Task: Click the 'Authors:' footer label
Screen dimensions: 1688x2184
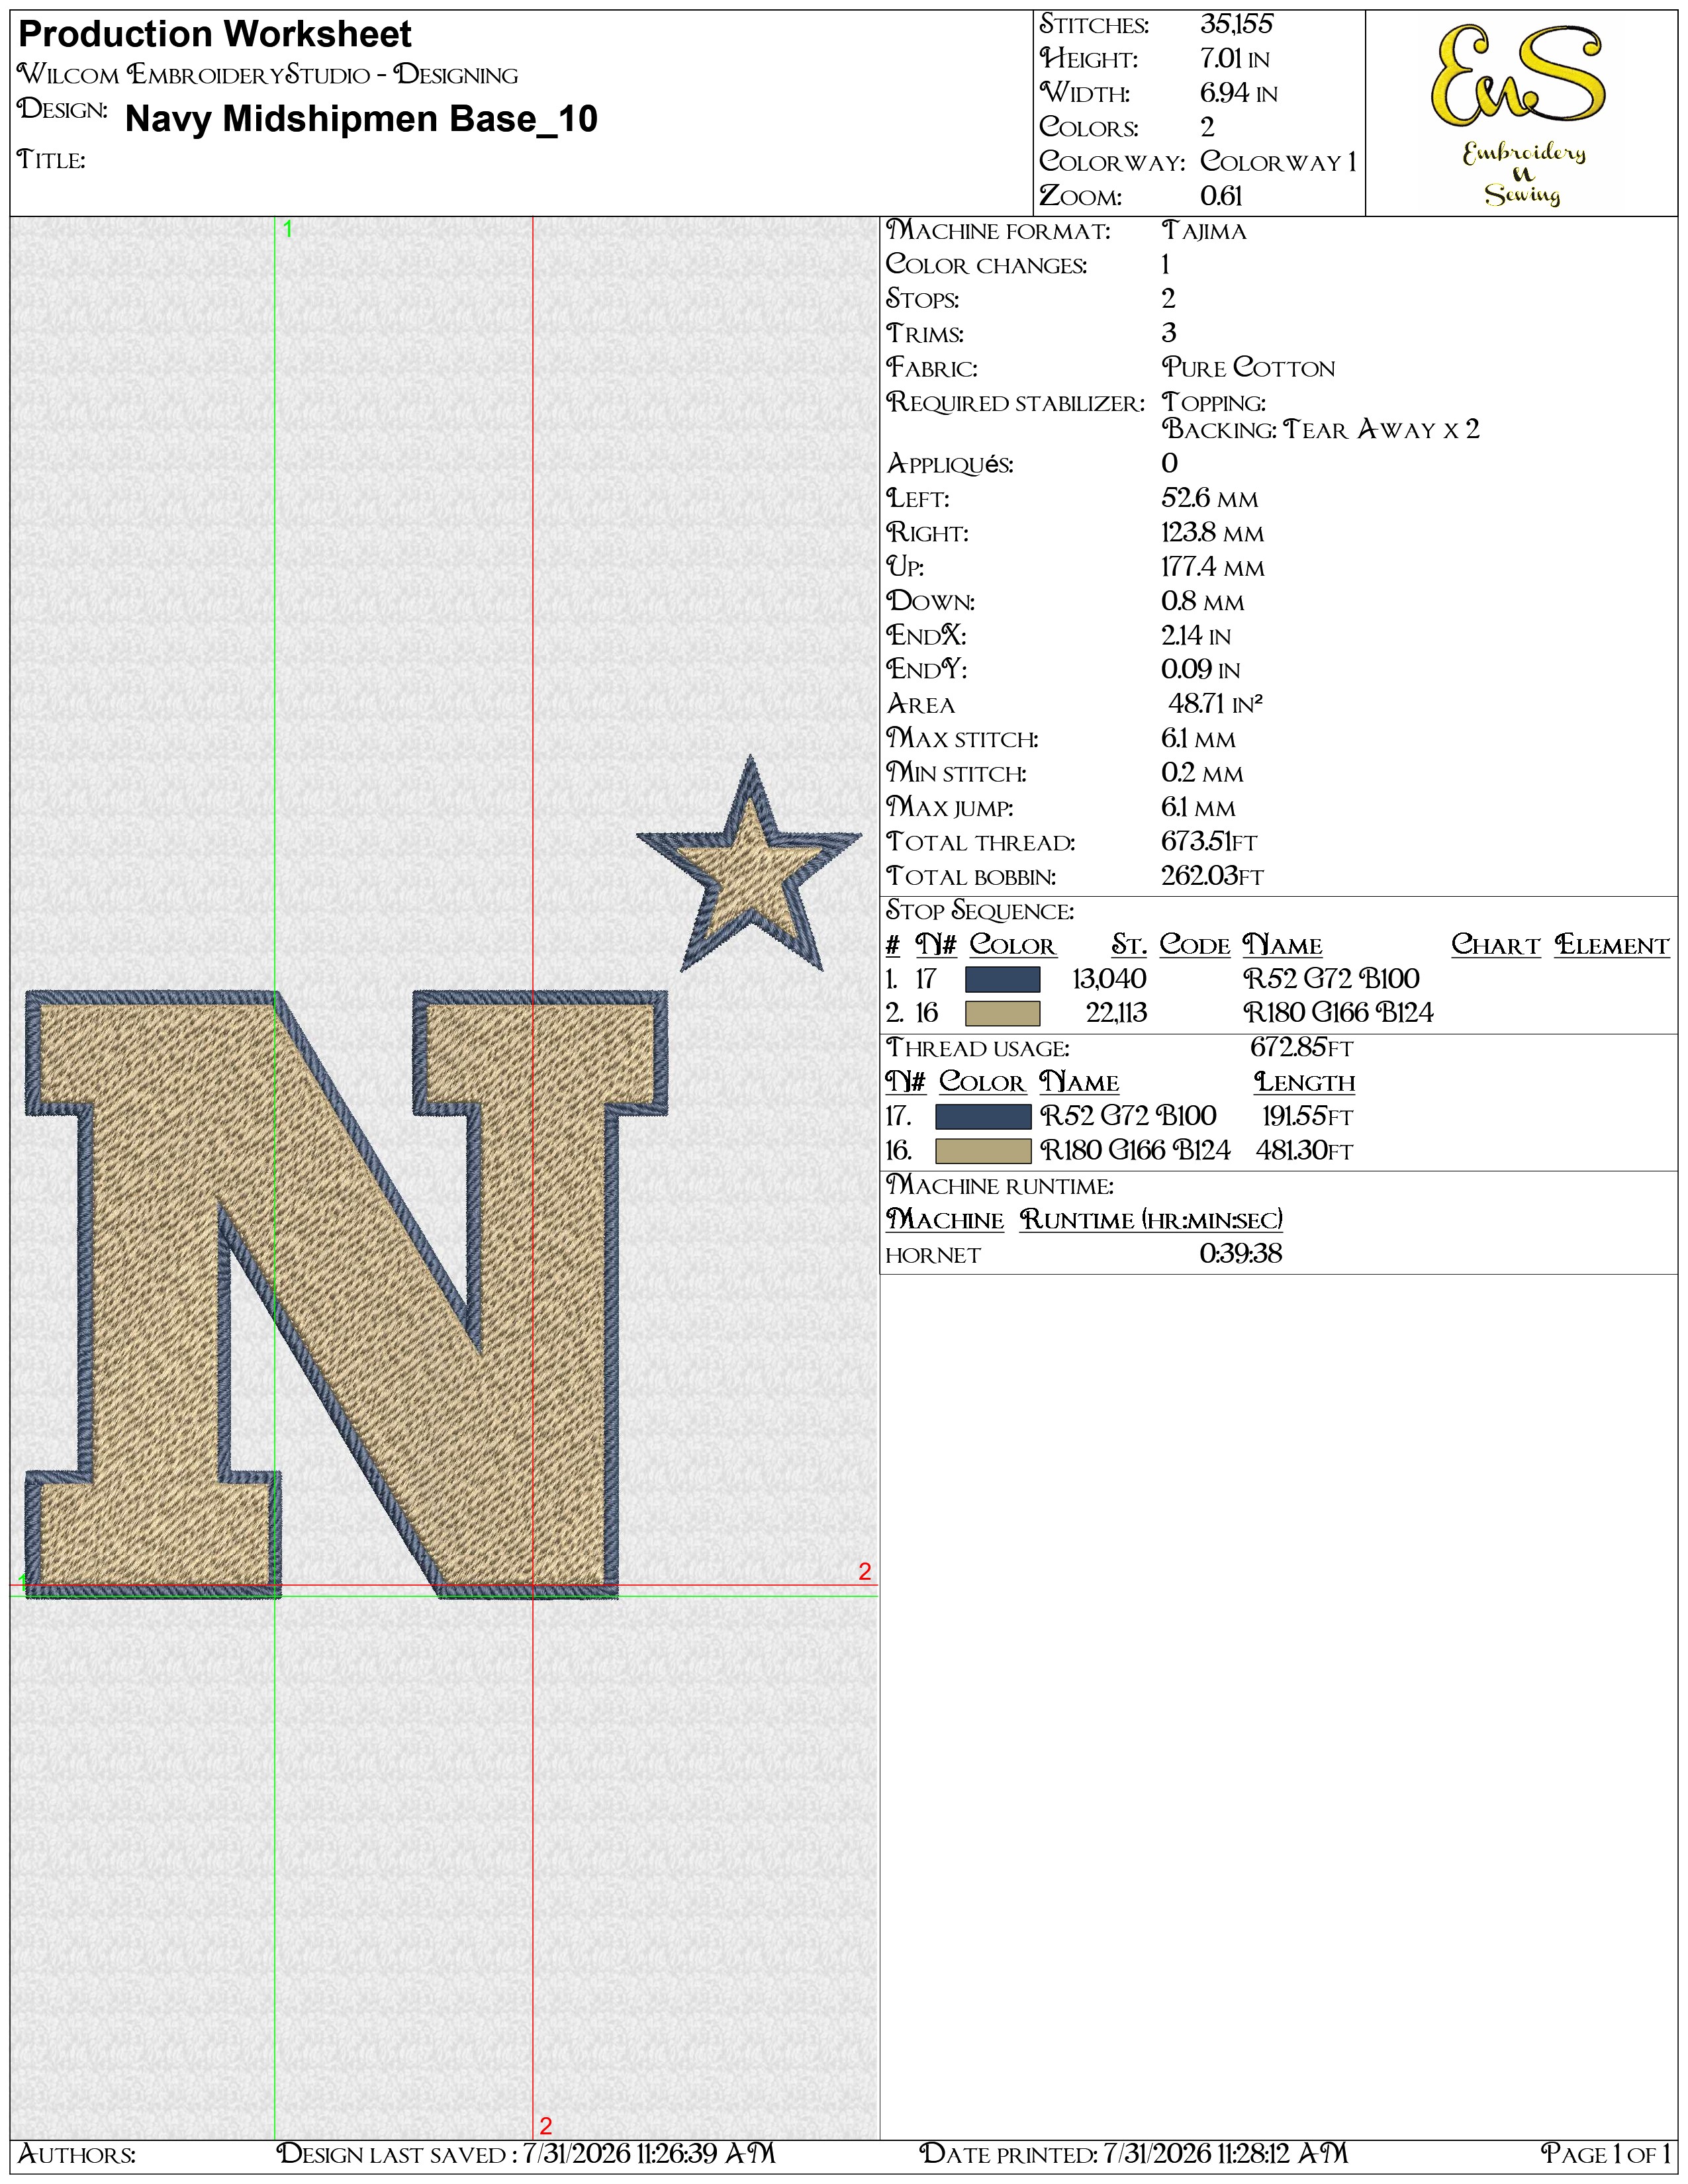Action: pyautogui.click(x=77, y=2154)
